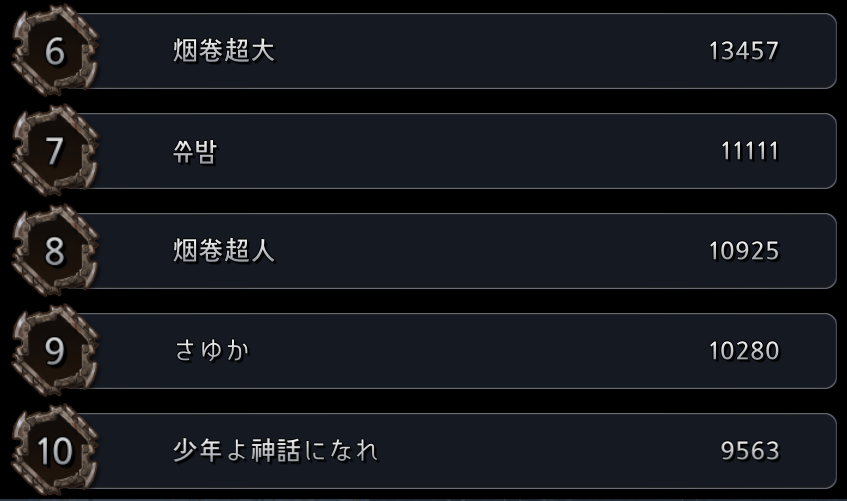Click the score 11111
The width and height of the screenshot is (847, 501).
pos(750,151)
